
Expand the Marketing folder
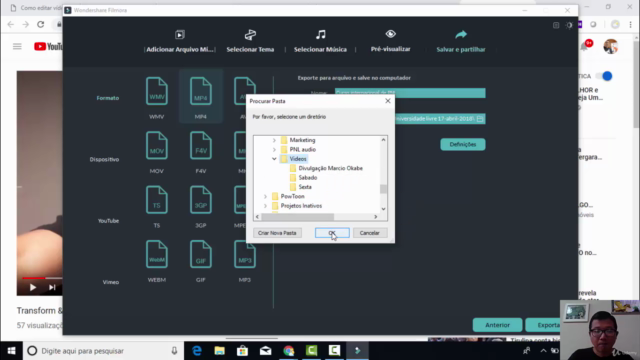(x=274, y=140)
